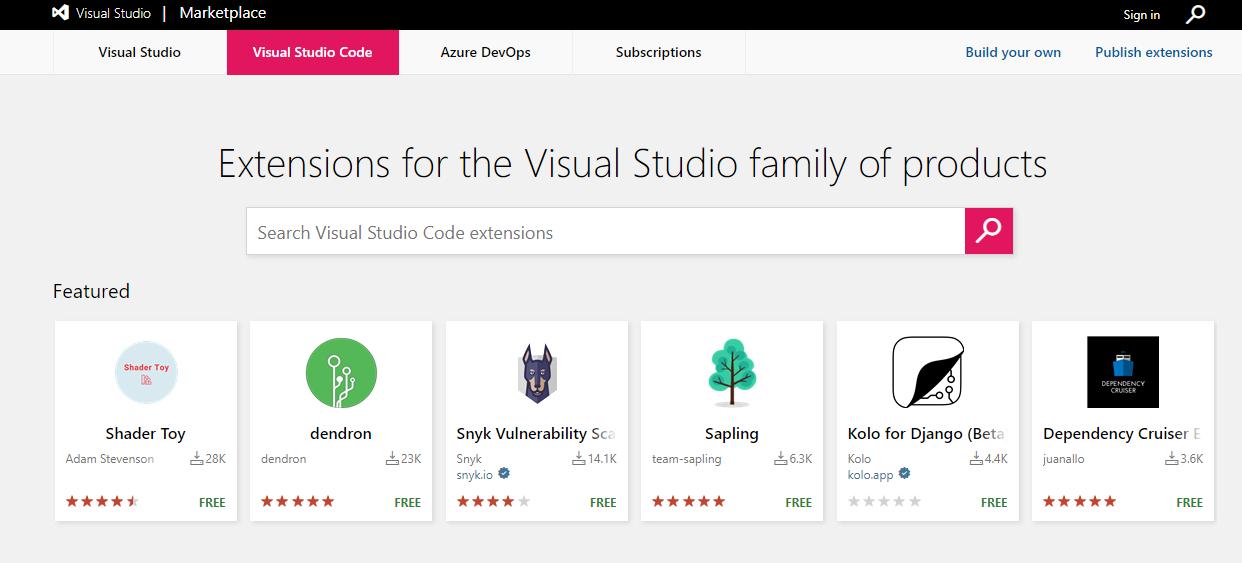Go to the Subscriptions tab
Image resolution: width=1242 pixels, height=563 pixels.
658,52
